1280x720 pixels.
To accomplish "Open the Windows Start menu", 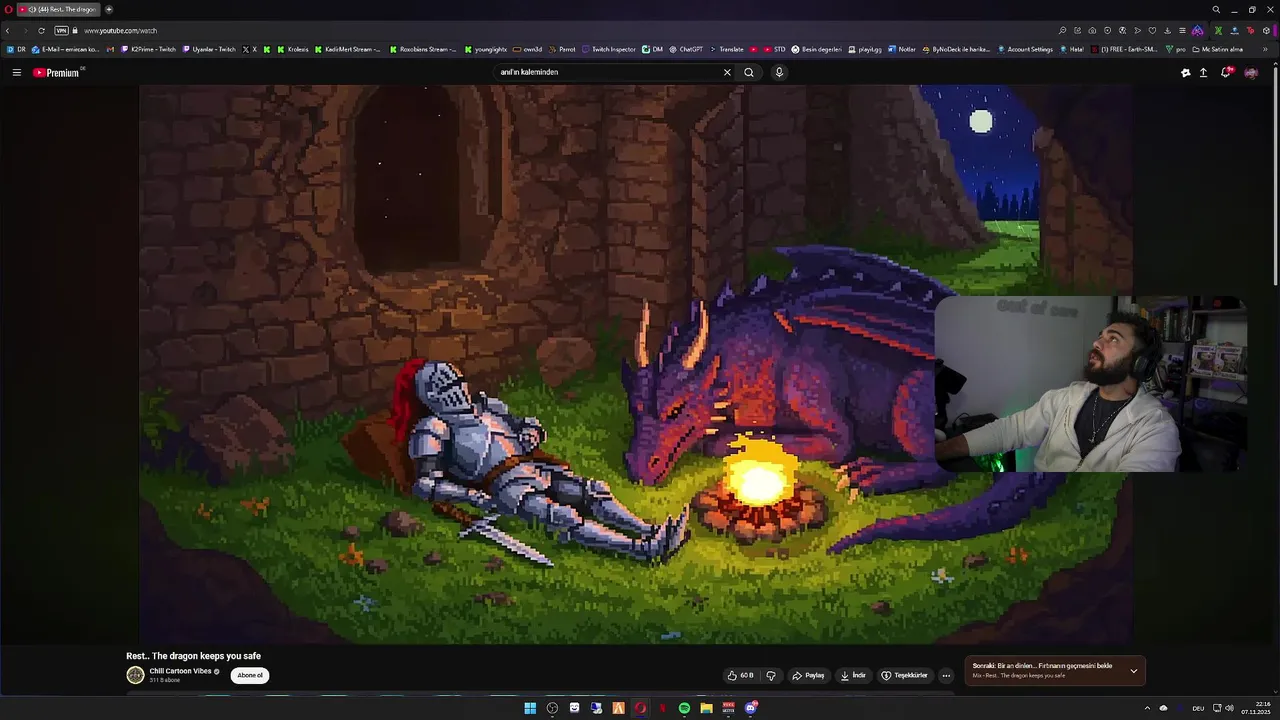I will coord(530,708).
